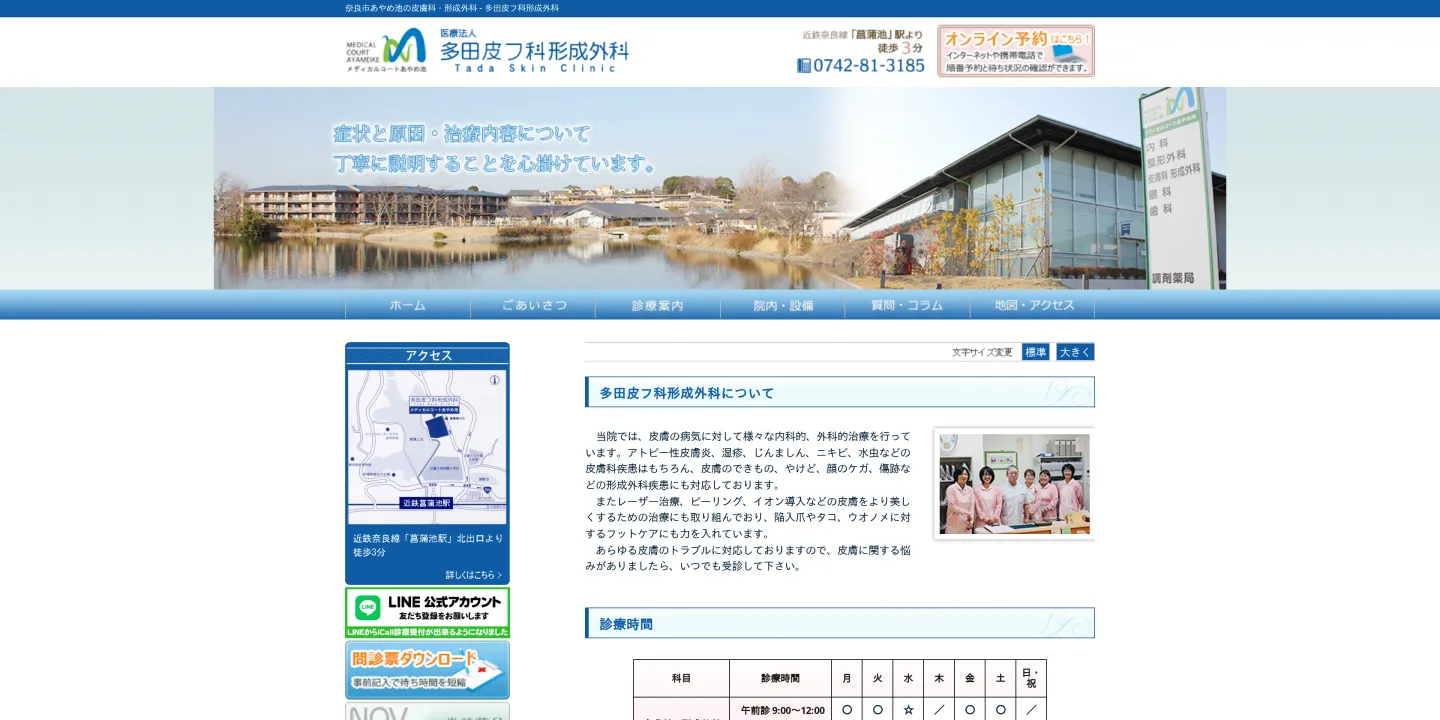Click the 火 column header
Viewport: 1440px width, 720px height.
[x=878, y=678]
